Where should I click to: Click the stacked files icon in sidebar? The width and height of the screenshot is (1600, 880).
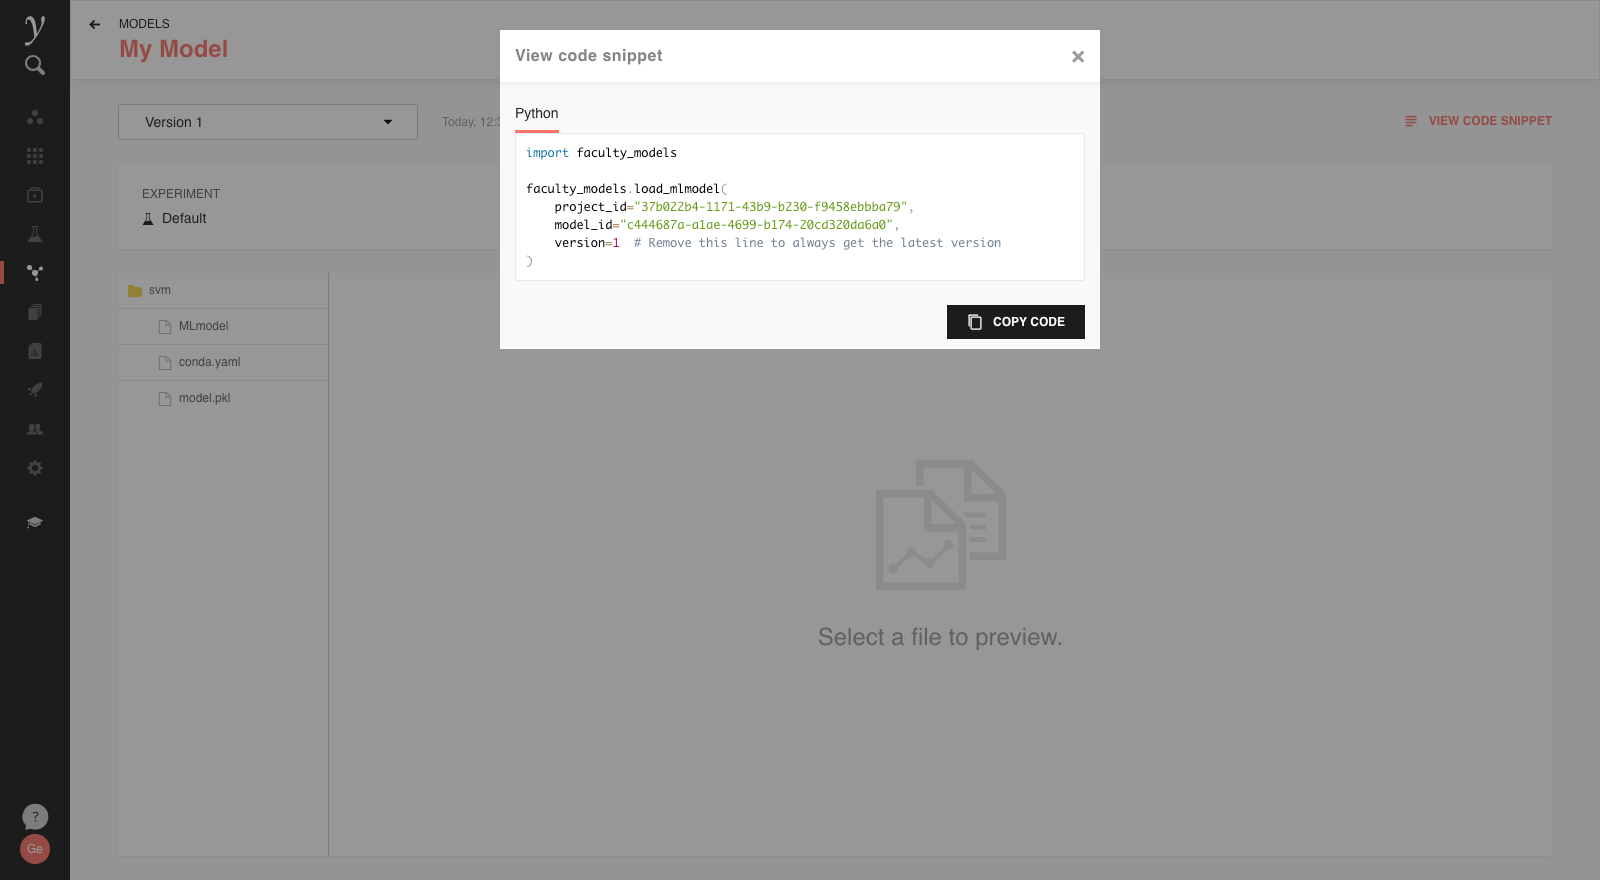click(35, 312)
